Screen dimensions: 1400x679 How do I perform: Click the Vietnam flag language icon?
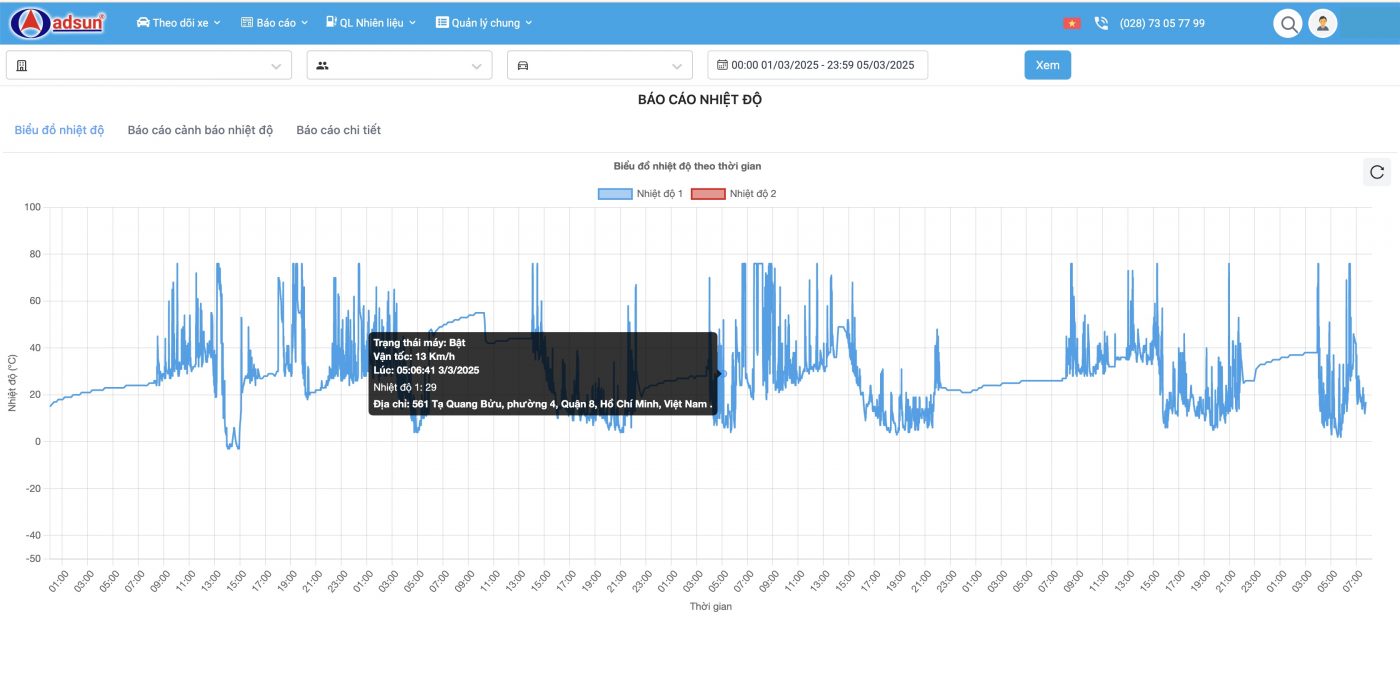coord(1072,23)
